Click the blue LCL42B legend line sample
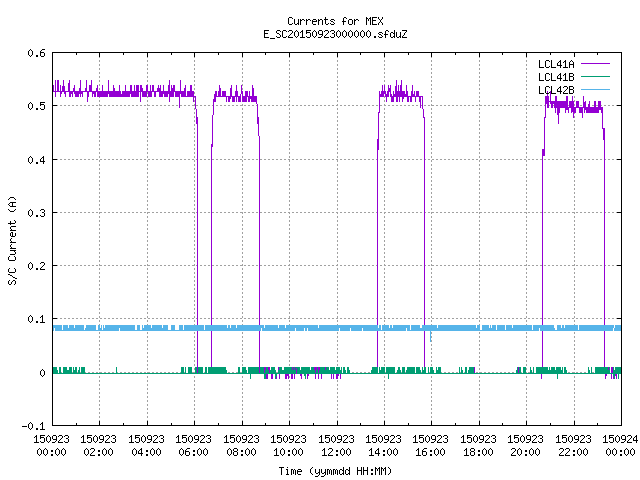This screenshot has width=640, height=480. click(595, 90)
